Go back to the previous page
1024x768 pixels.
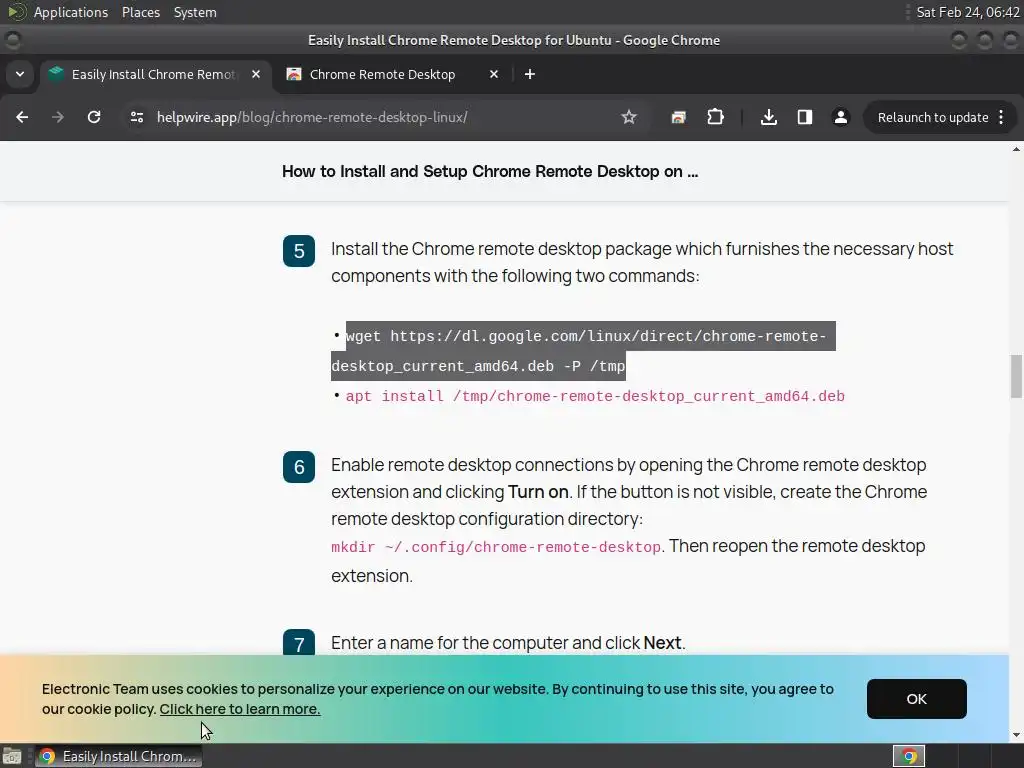tap(22, 117)
